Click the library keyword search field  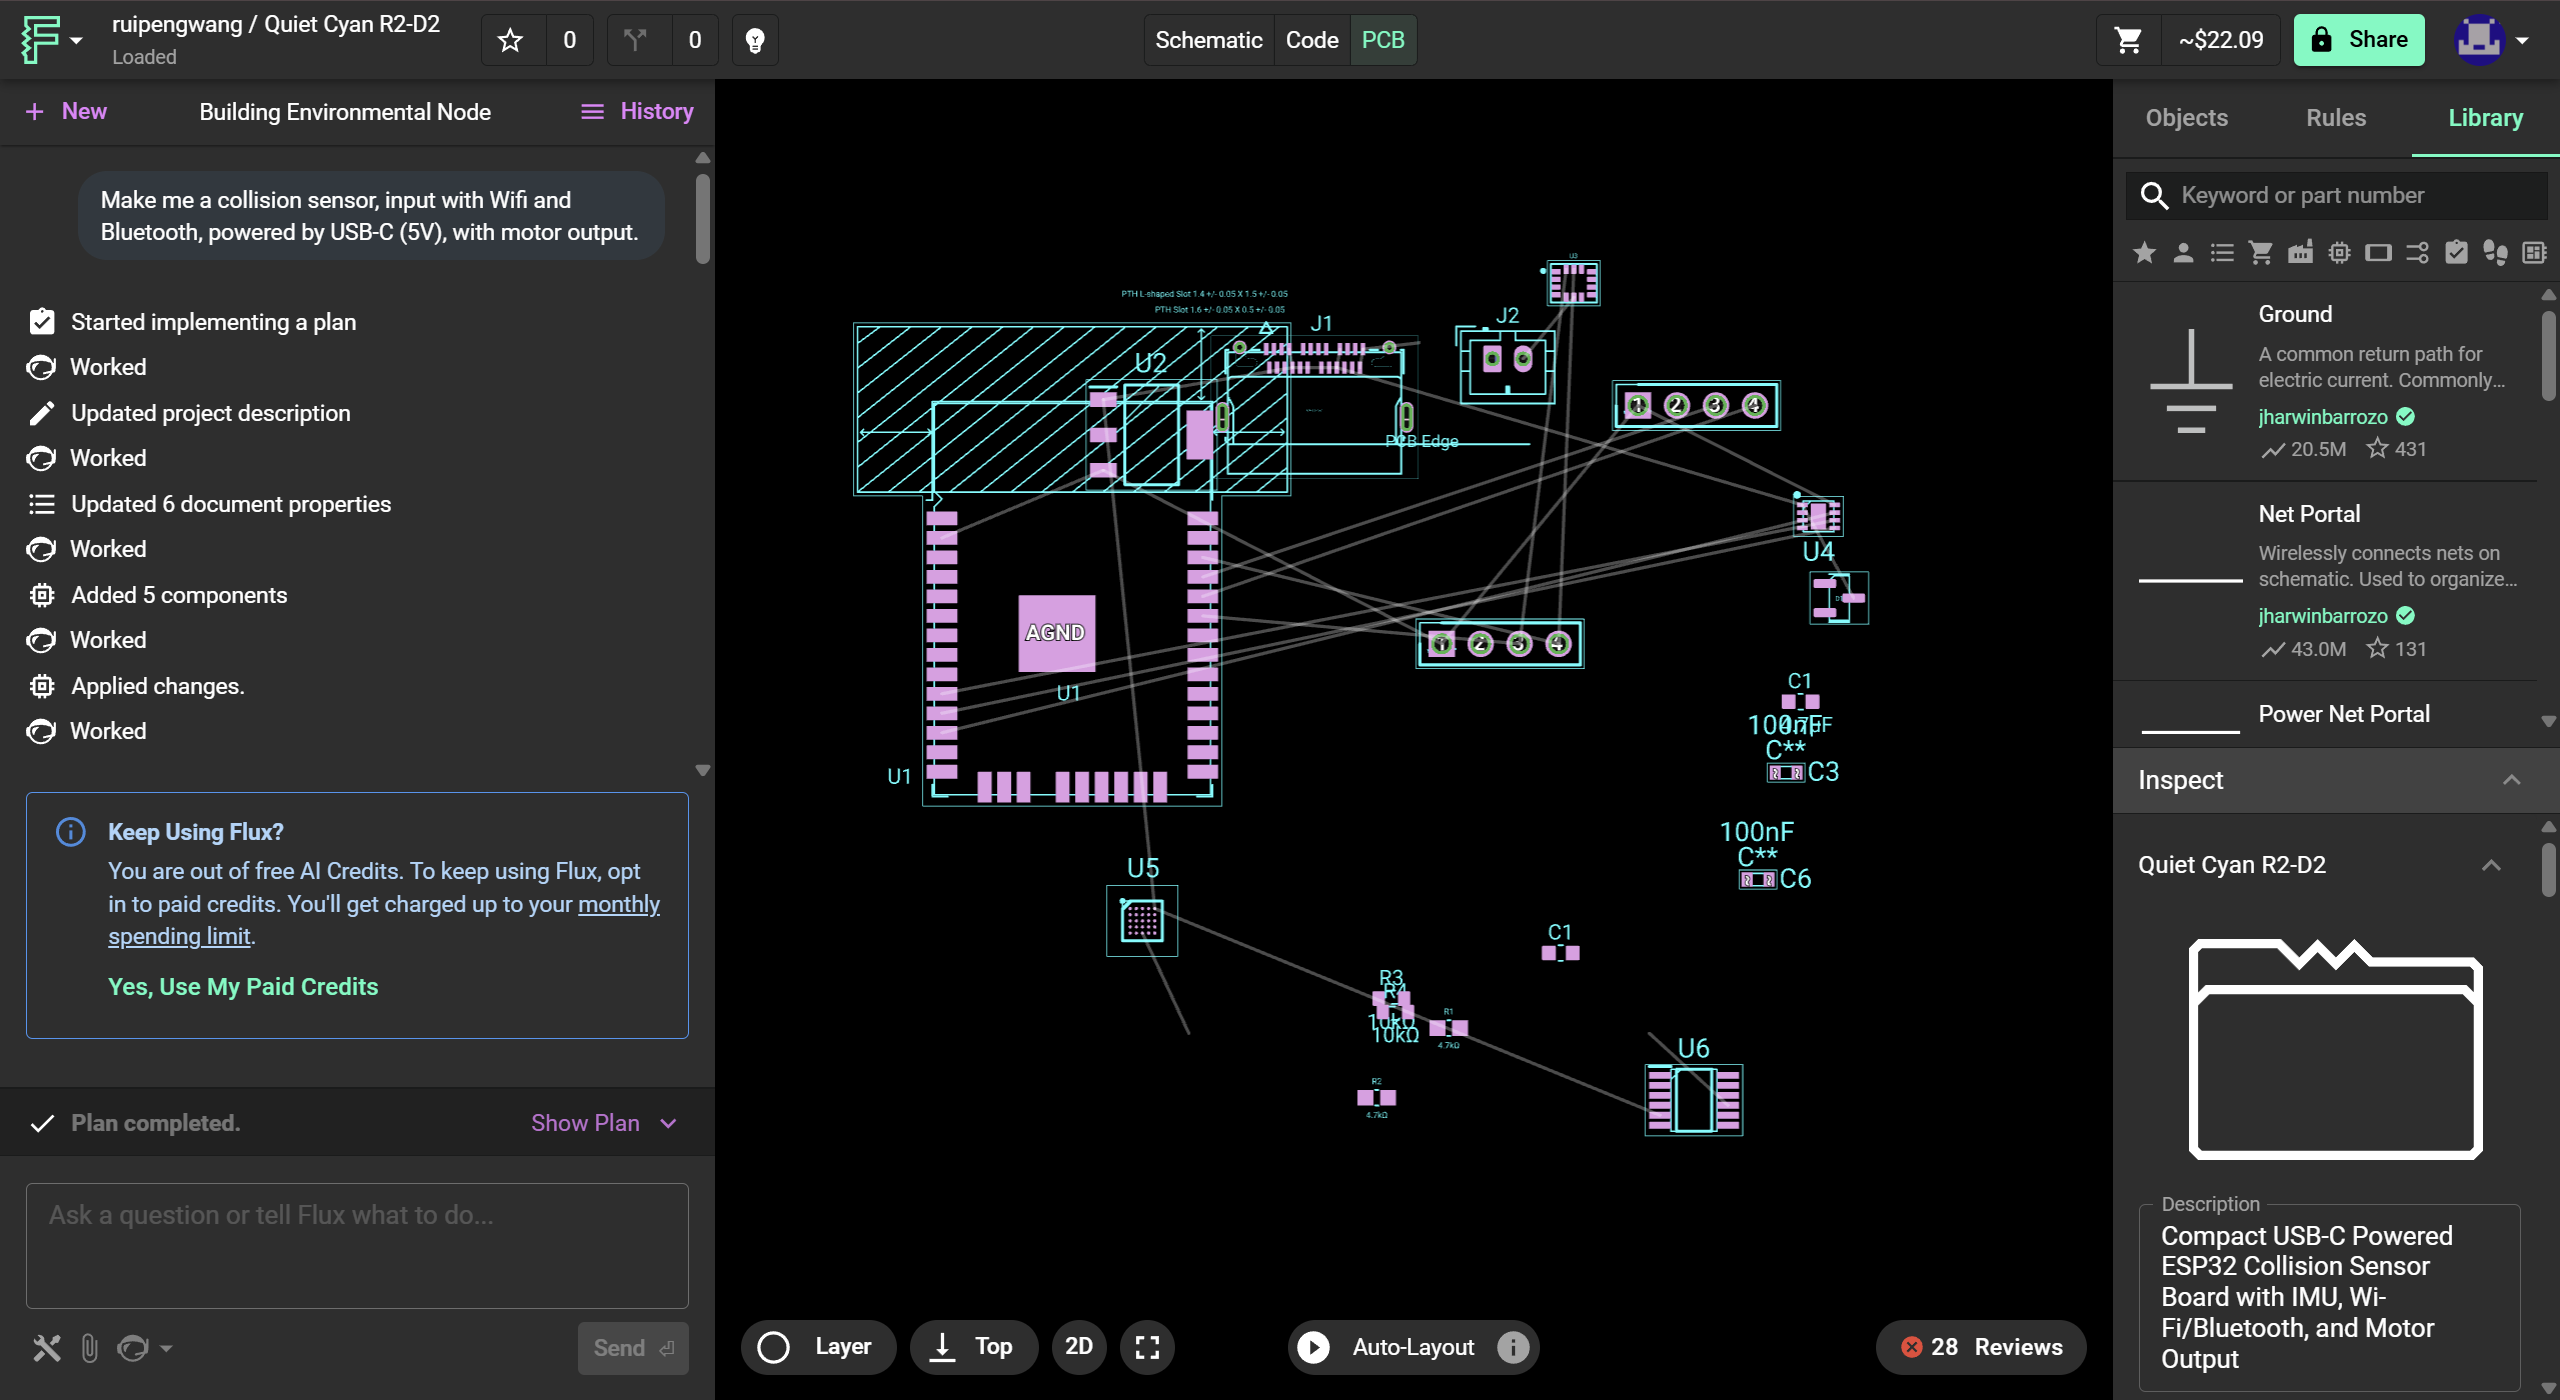2350,195
